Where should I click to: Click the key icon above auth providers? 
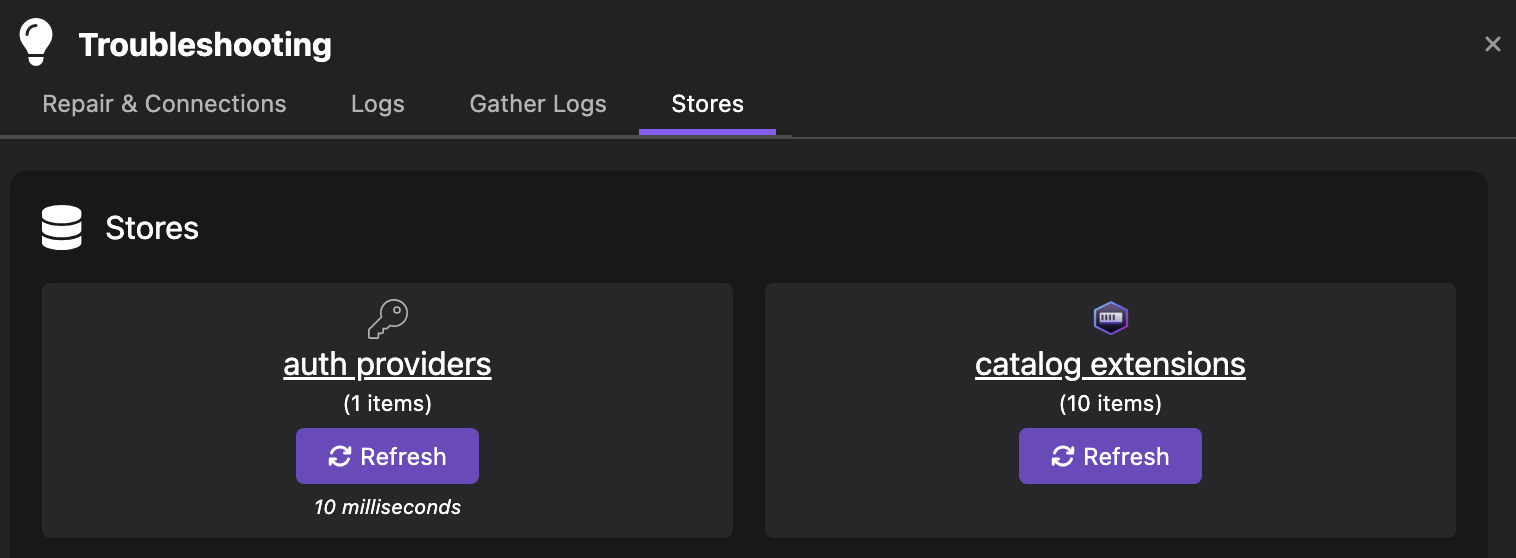click(x=388, y=319)
